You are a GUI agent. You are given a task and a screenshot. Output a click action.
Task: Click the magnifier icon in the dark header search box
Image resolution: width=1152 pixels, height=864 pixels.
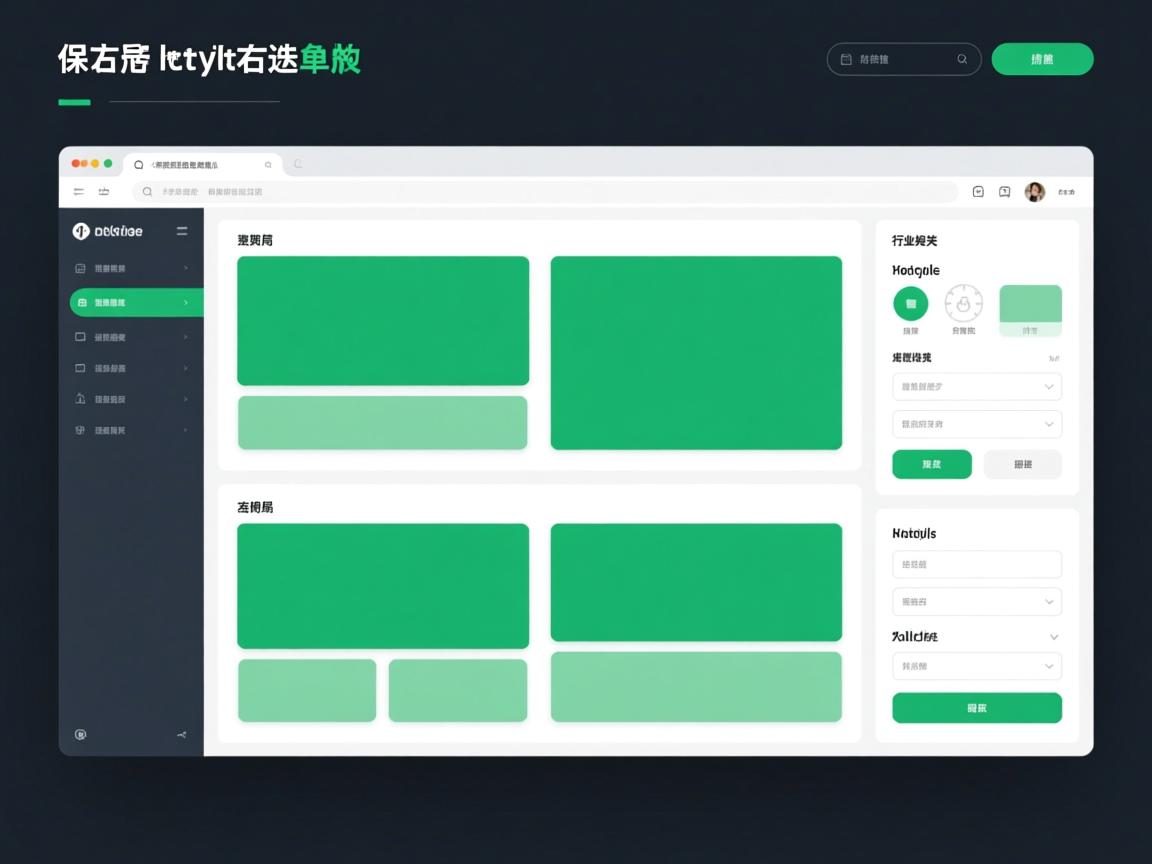point(962,59)
